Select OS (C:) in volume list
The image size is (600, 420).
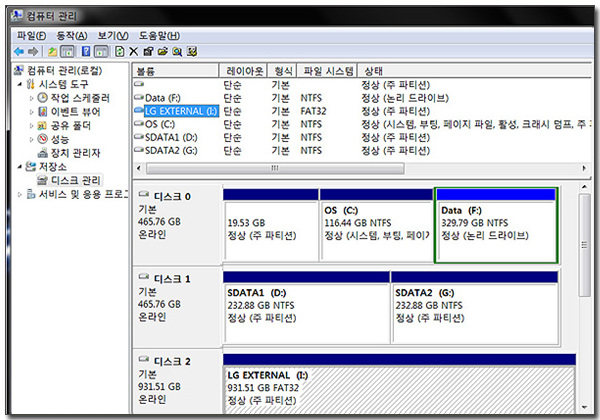coord(160,124)
